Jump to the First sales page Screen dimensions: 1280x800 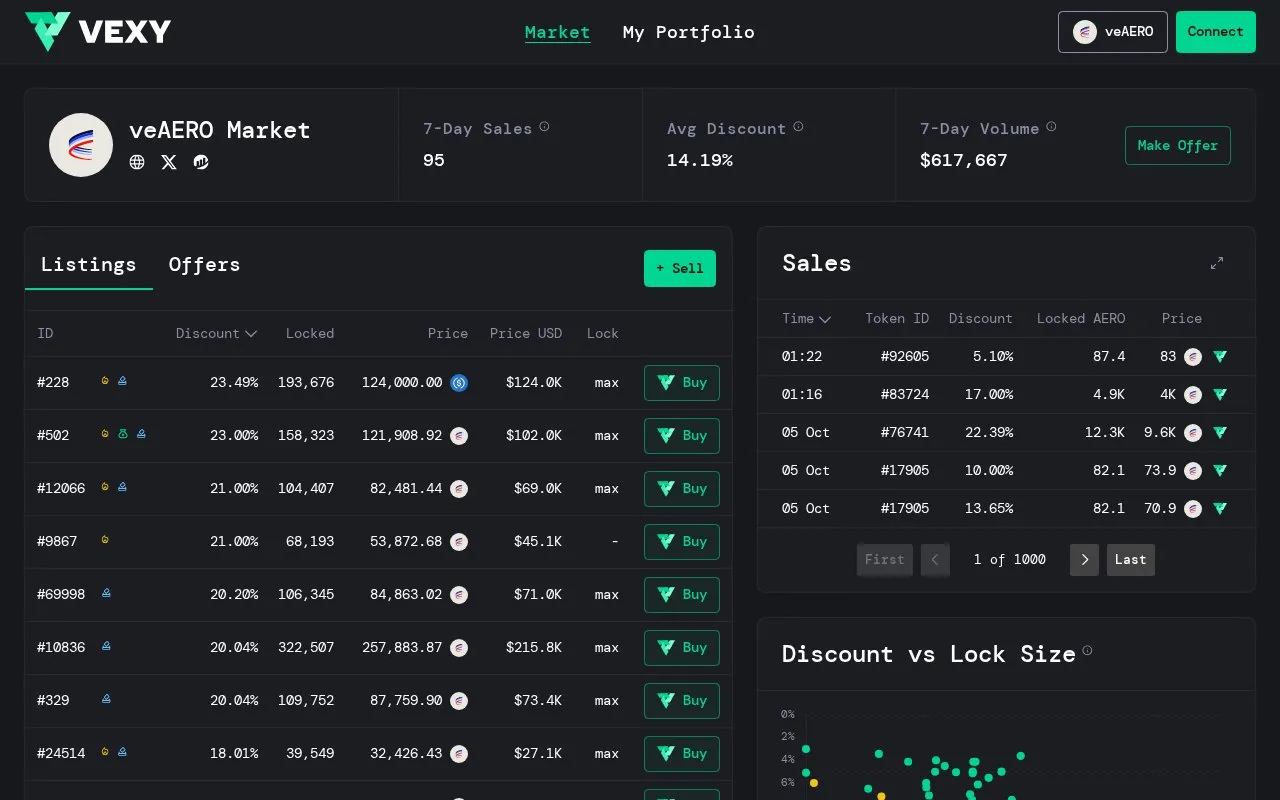885,560
